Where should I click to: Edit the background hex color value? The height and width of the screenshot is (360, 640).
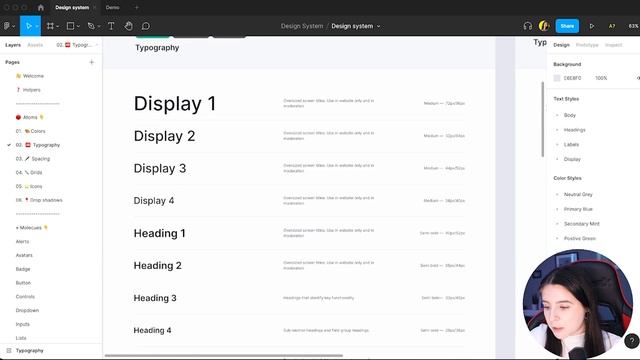pos(572,78)
